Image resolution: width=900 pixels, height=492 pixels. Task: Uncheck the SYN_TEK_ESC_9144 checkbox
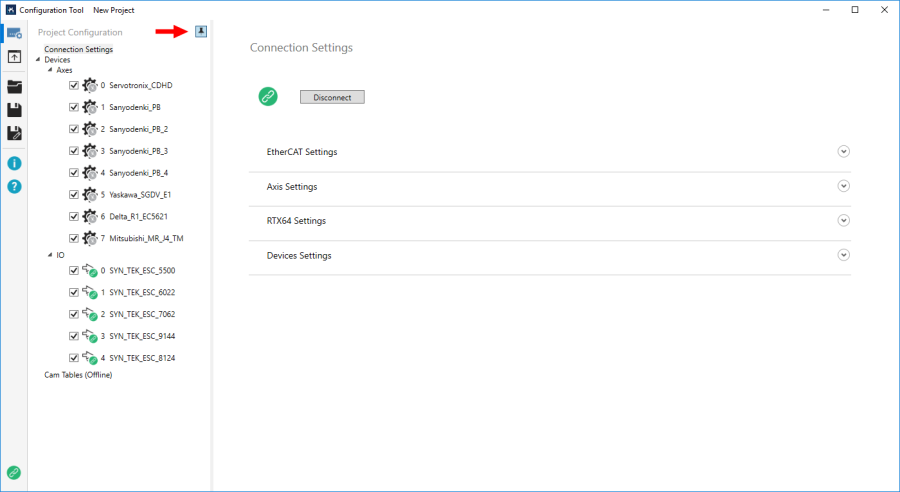click(73, 335)
